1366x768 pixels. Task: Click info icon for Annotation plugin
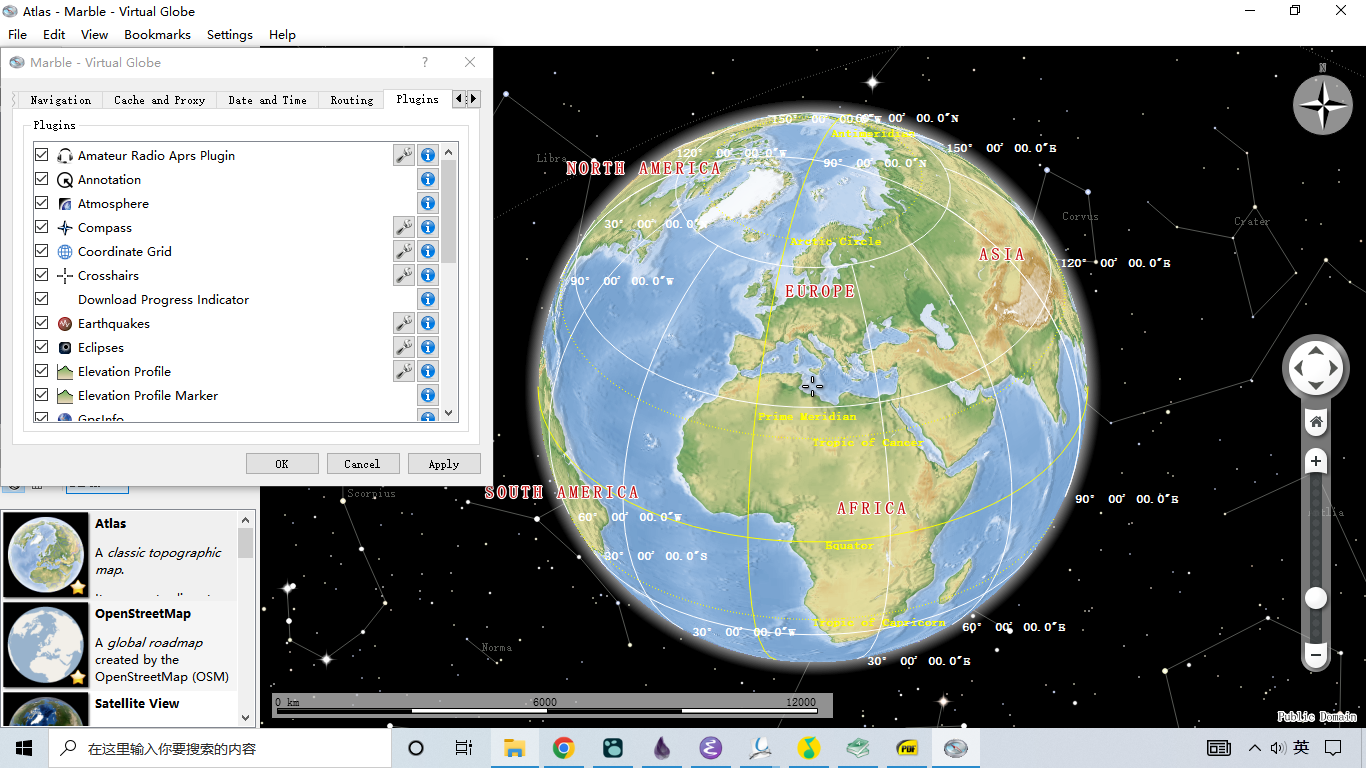[428, 179]
